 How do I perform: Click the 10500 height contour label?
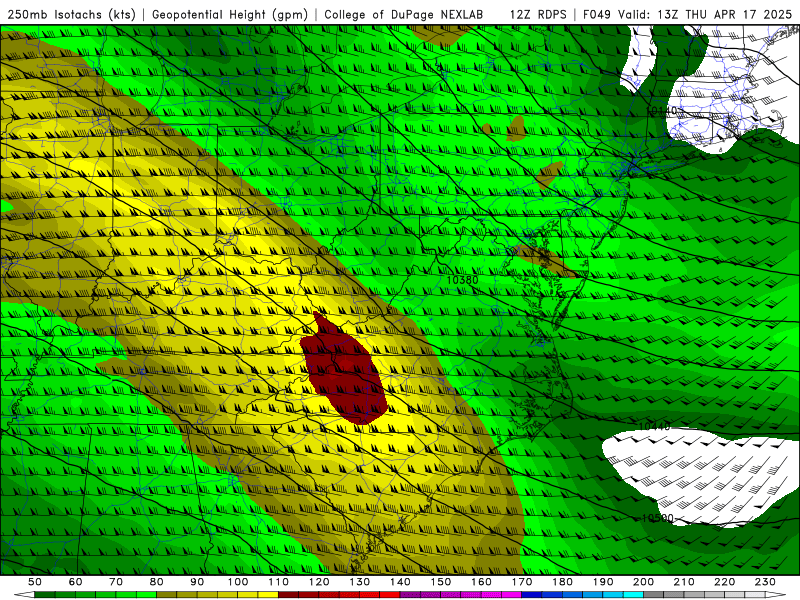pos(657,518)
